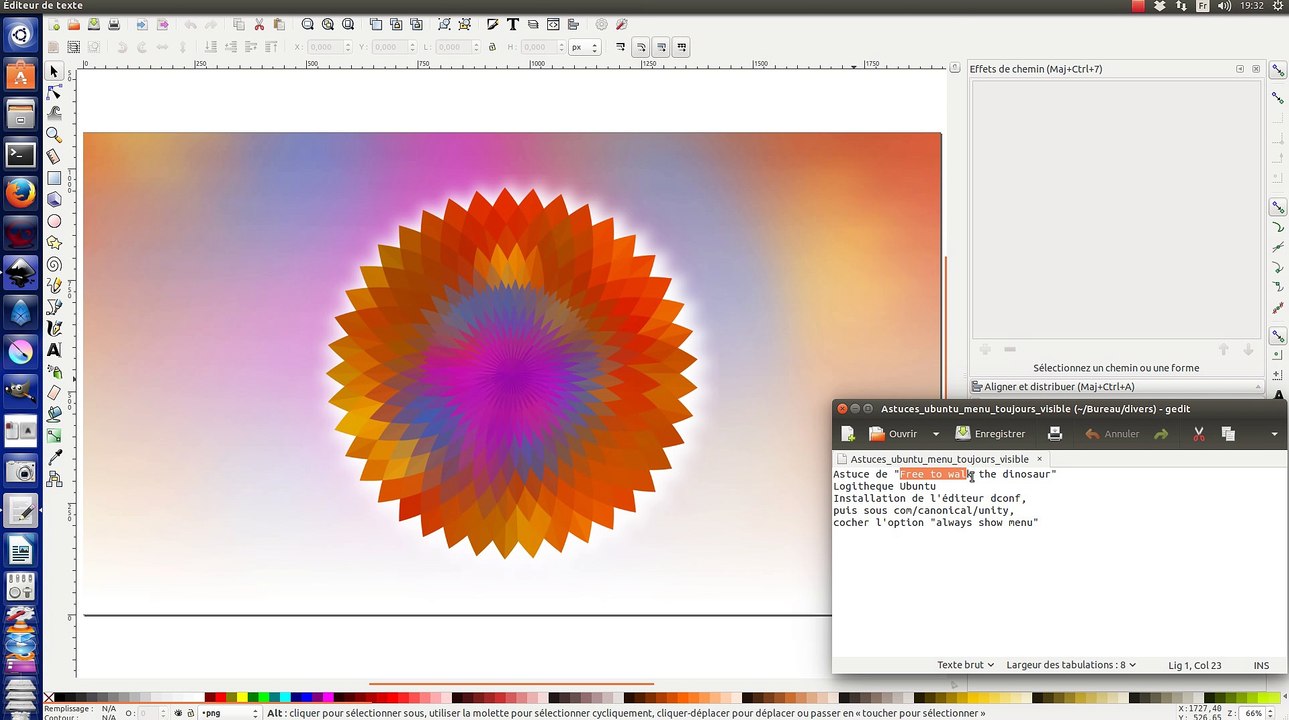Open gedit's toolbar overflow menu arrow
Screen dimensions: 1289x720
coord(1274,434)
